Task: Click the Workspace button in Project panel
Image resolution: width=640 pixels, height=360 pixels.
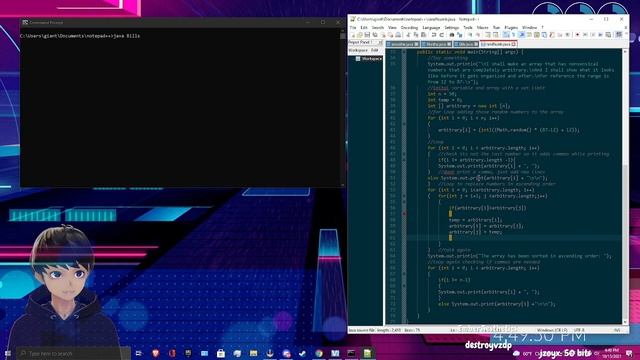Action: (358, 50)
